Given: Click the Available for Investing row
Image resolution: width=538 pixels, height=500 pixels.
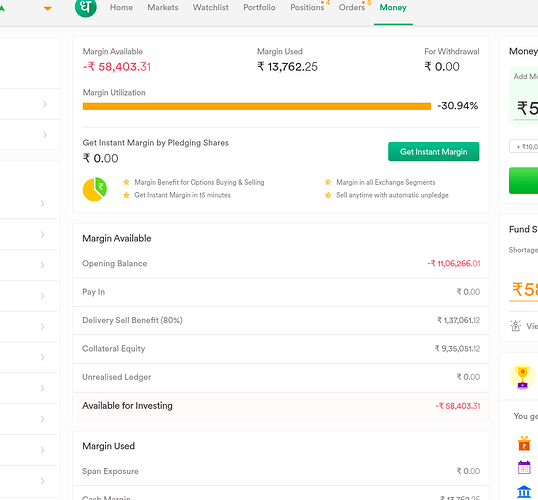Looking at the screenshot, I should pyautogui.click(x=281, y=406).
